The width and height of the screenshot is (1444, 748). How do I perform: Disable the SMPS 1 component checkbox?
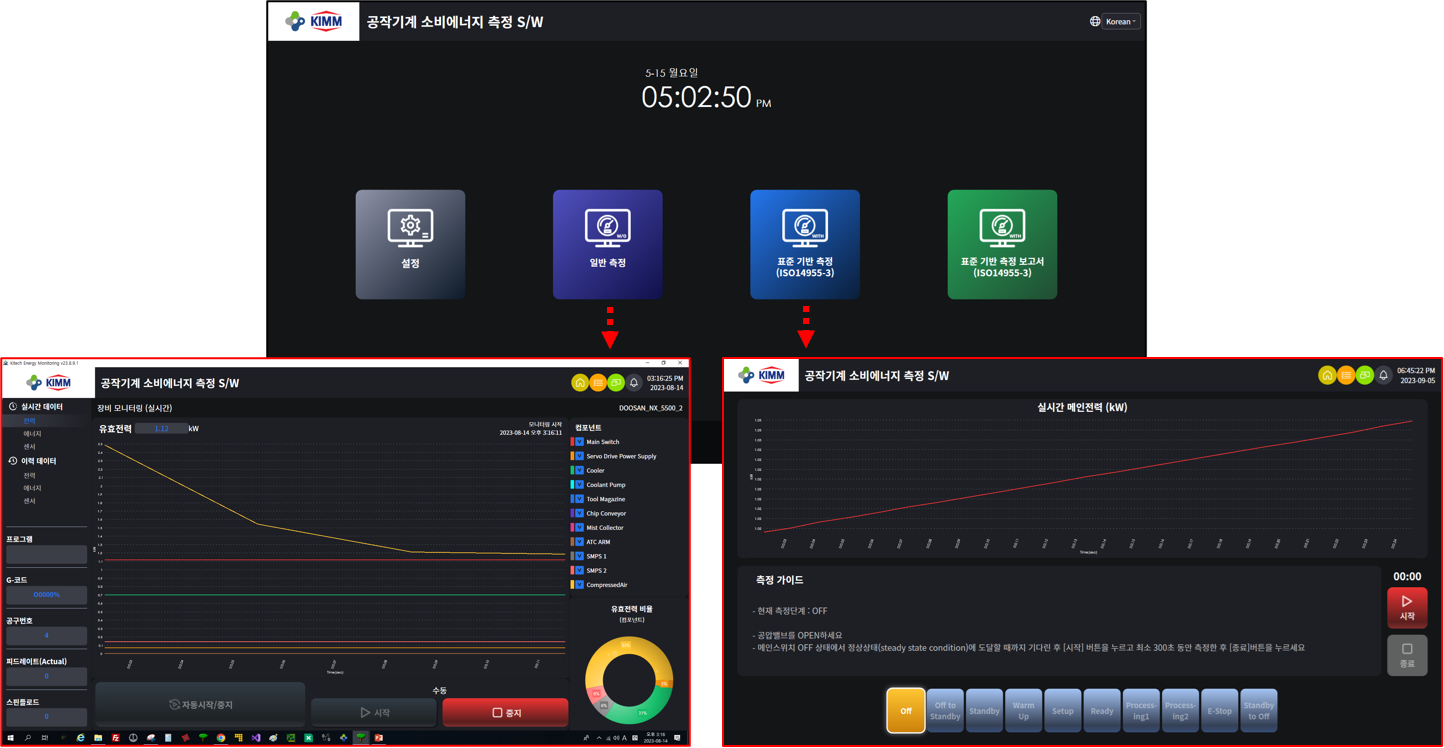[x=578, y=555]
